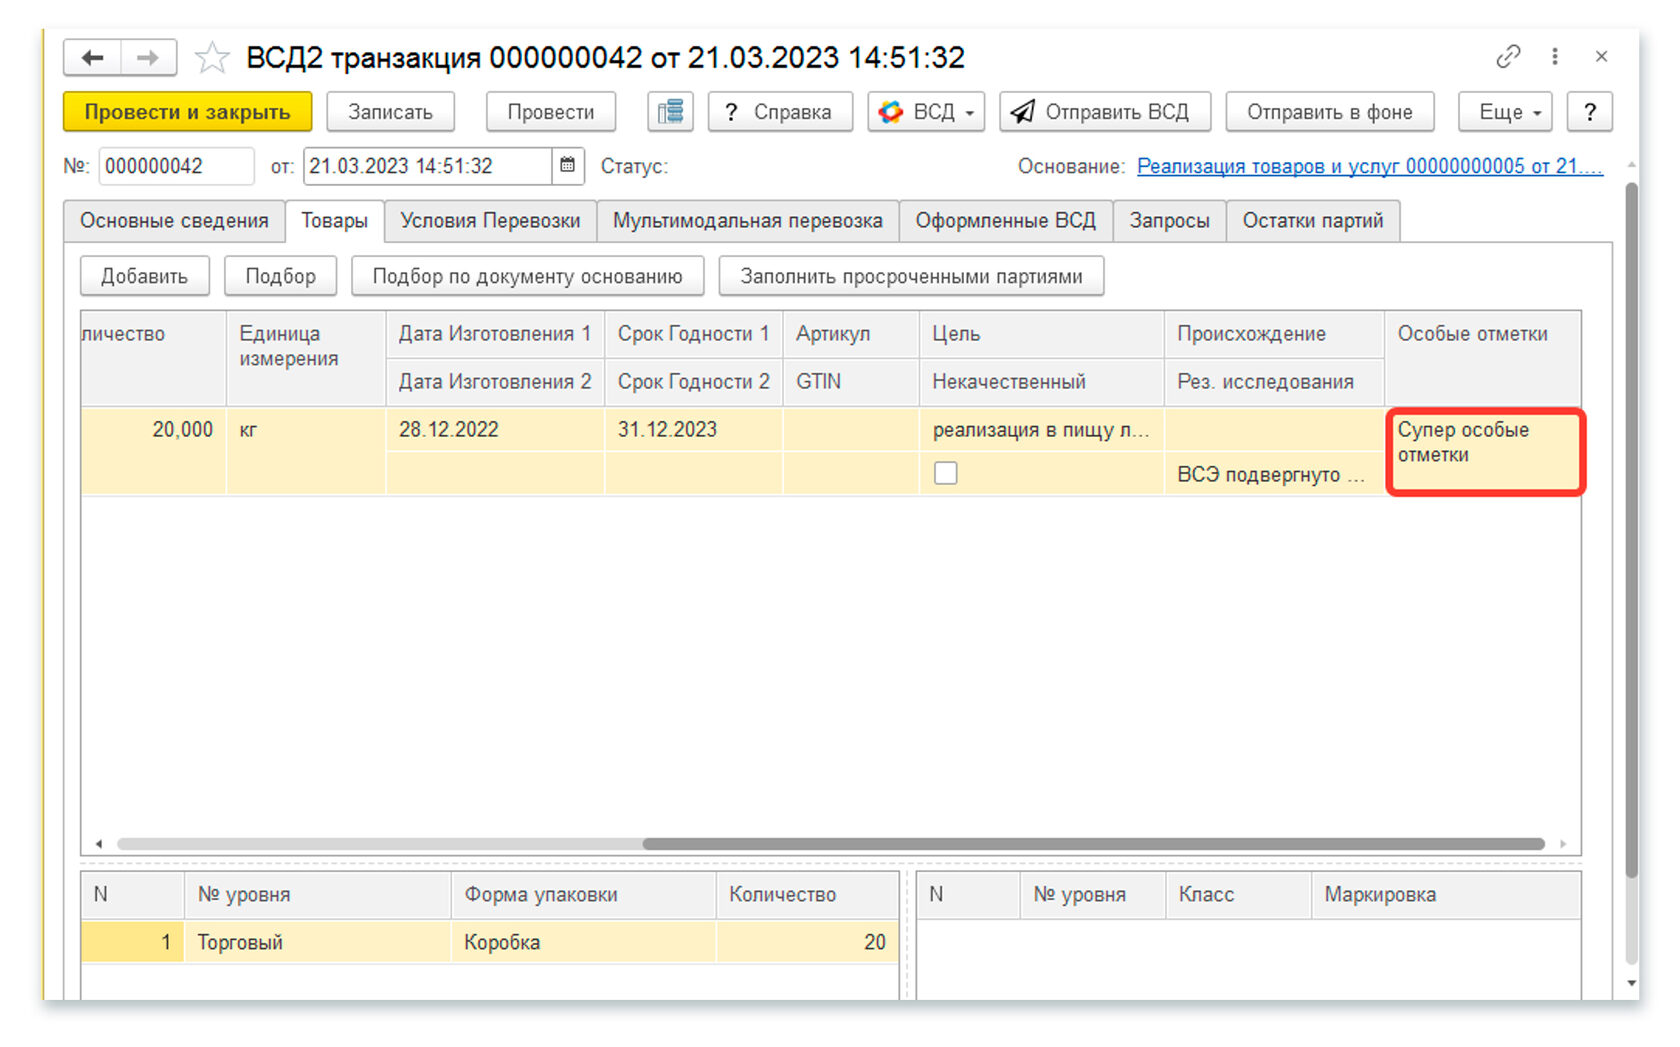Expand the Еще menu

pyautogui.click(x=1505, y=112)
